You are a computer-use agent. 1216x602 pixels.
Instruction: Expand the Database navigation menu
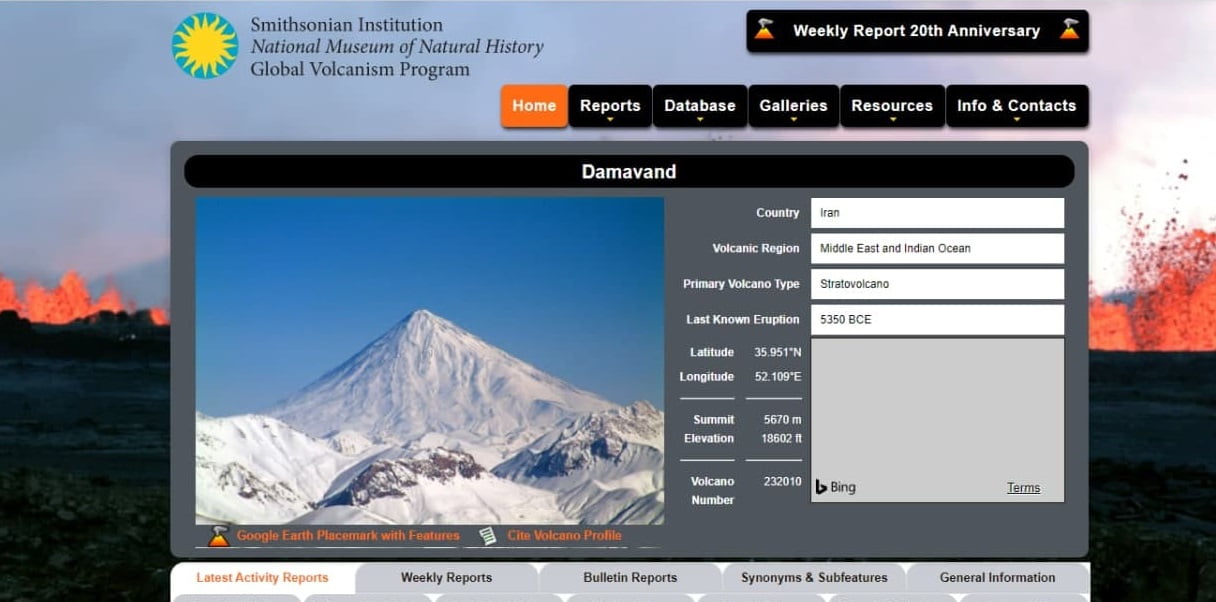coord(699,106)
